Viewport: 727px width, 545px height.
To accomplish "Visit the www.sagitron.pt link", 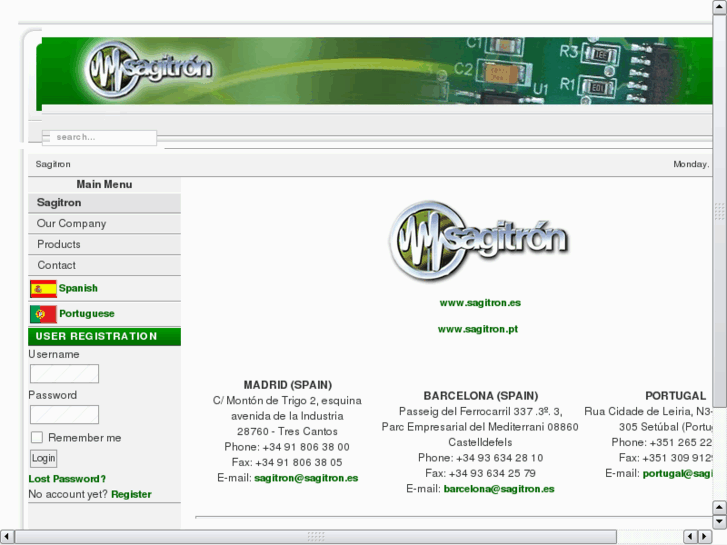I will (x=478, y=329).
